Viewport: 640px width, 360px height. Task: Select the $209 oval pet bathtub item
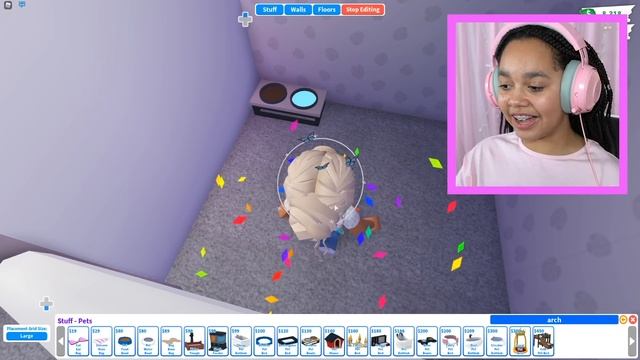point(473,341)
